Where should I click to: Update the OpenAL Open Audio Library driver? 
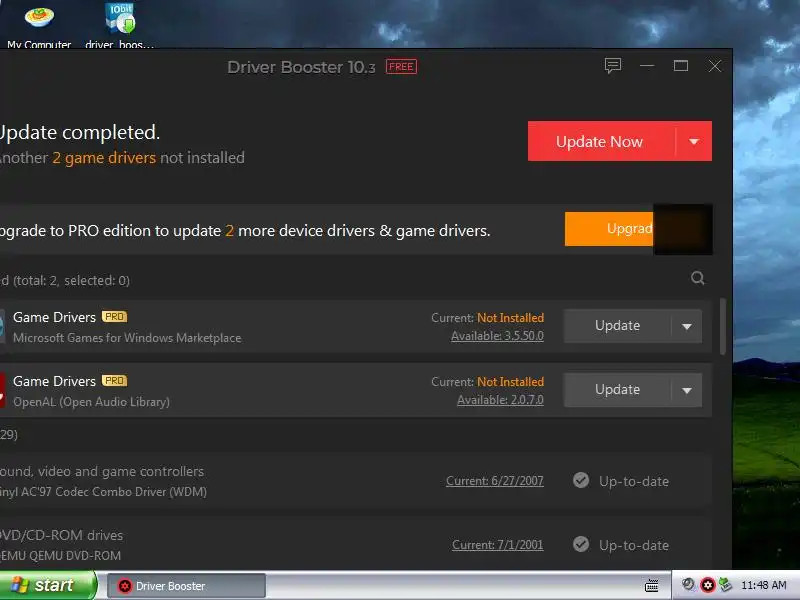click(617, 390)
